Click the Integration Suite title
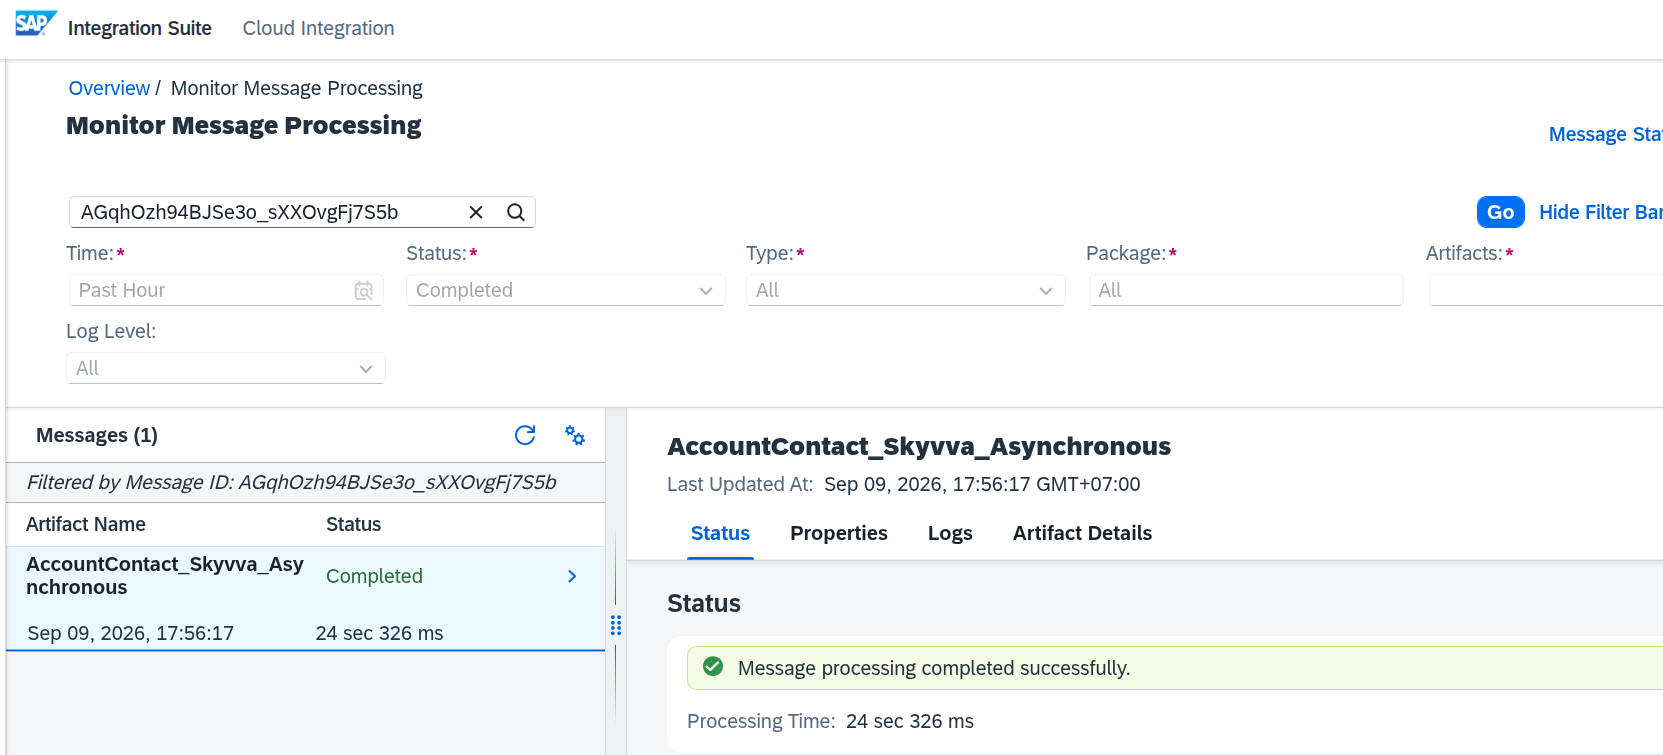Screen dimensions: 1663x755 (x=140, y=28)
